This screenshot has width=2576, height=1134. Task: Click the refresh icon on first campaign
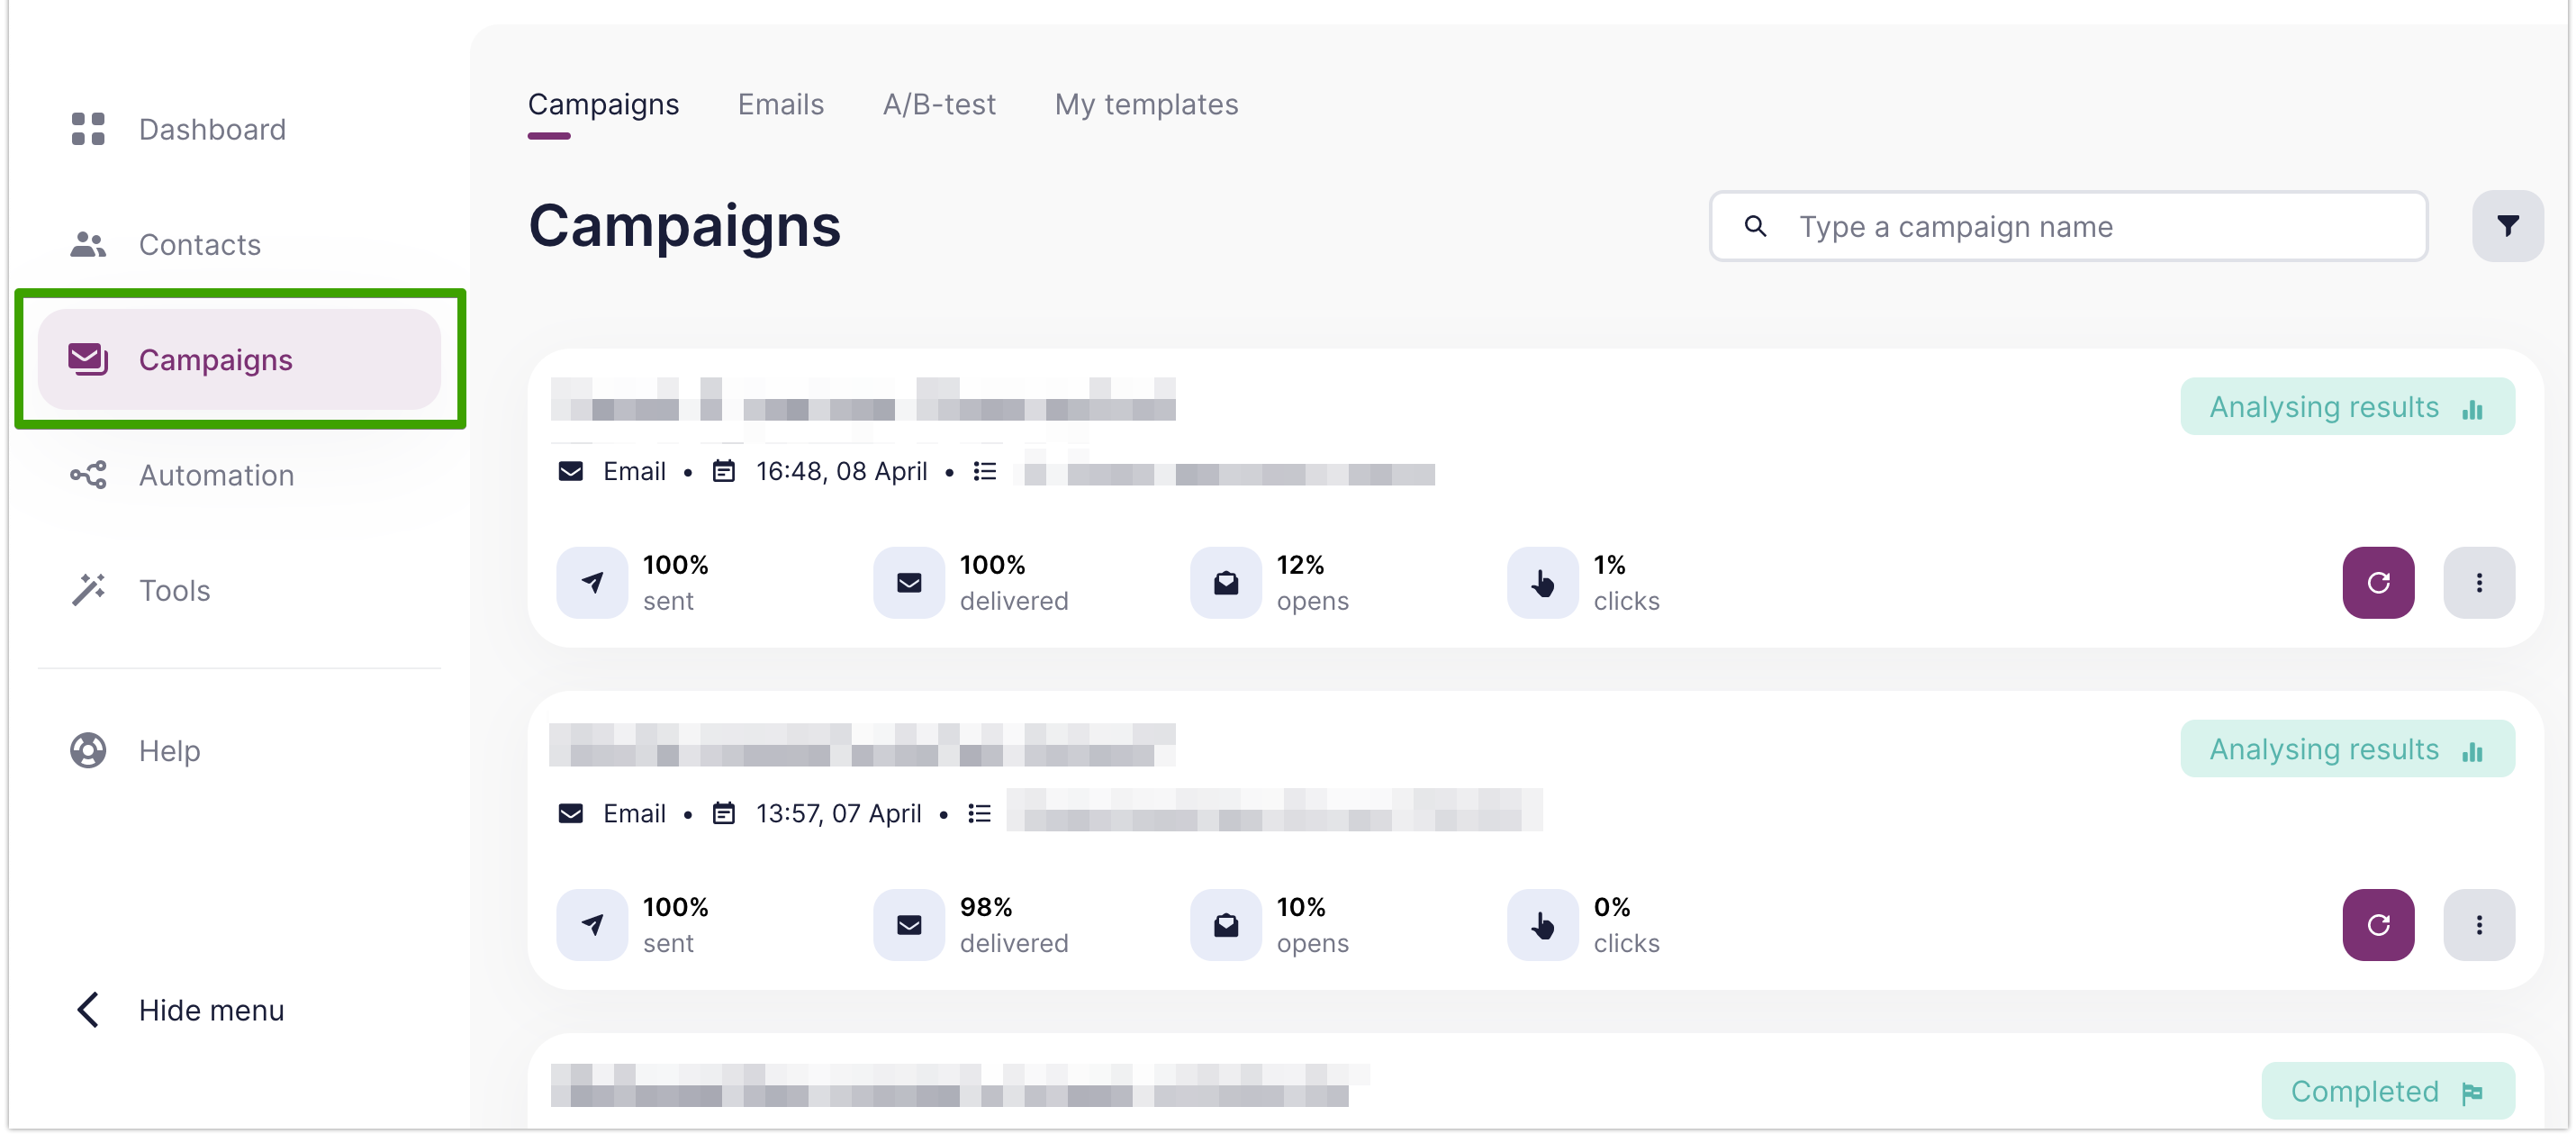tap(2379, 582)
